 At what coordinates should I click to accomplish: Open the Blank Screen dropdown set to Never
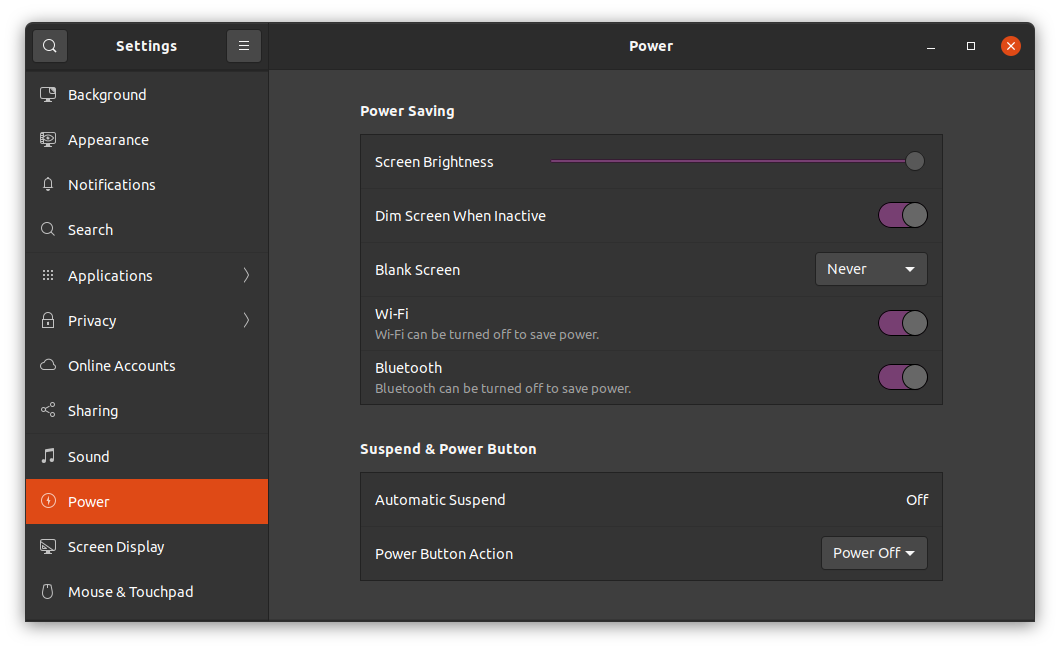pos(871,270)
